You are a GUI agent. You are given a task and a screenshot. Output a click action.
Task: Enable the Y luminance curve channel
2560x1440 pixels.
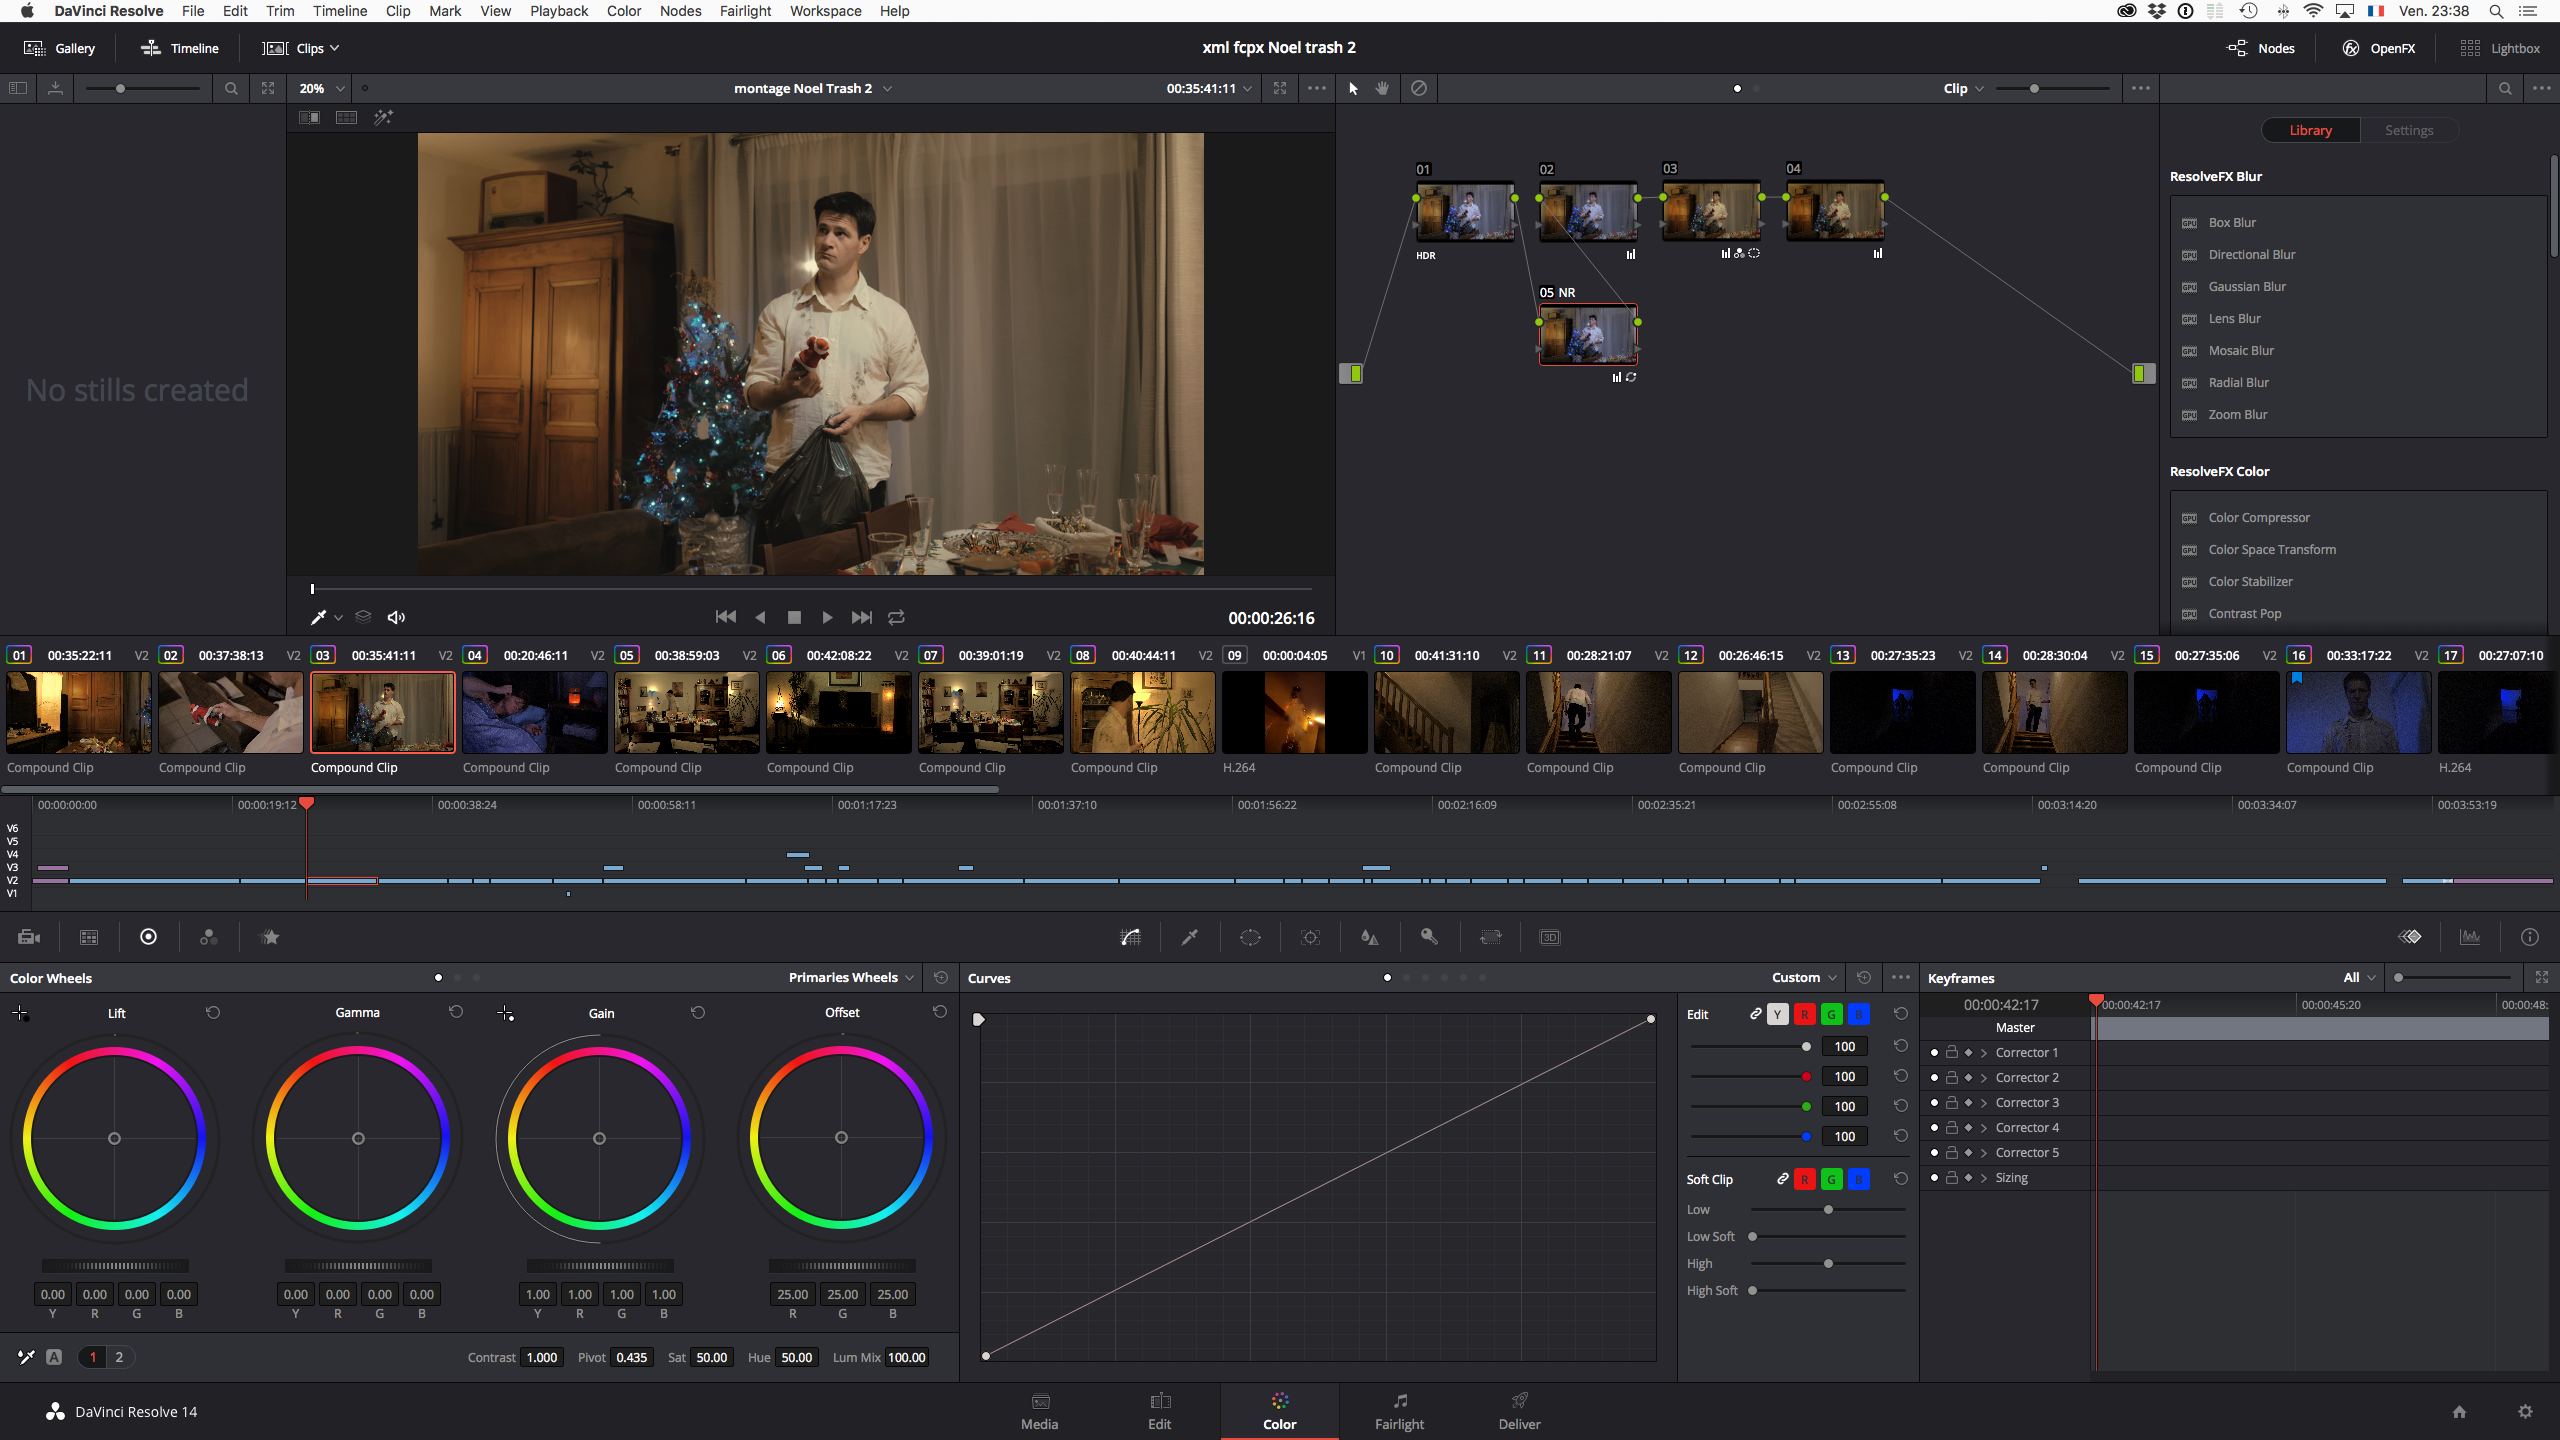pyautogui.click(x=1777, y=1014)
